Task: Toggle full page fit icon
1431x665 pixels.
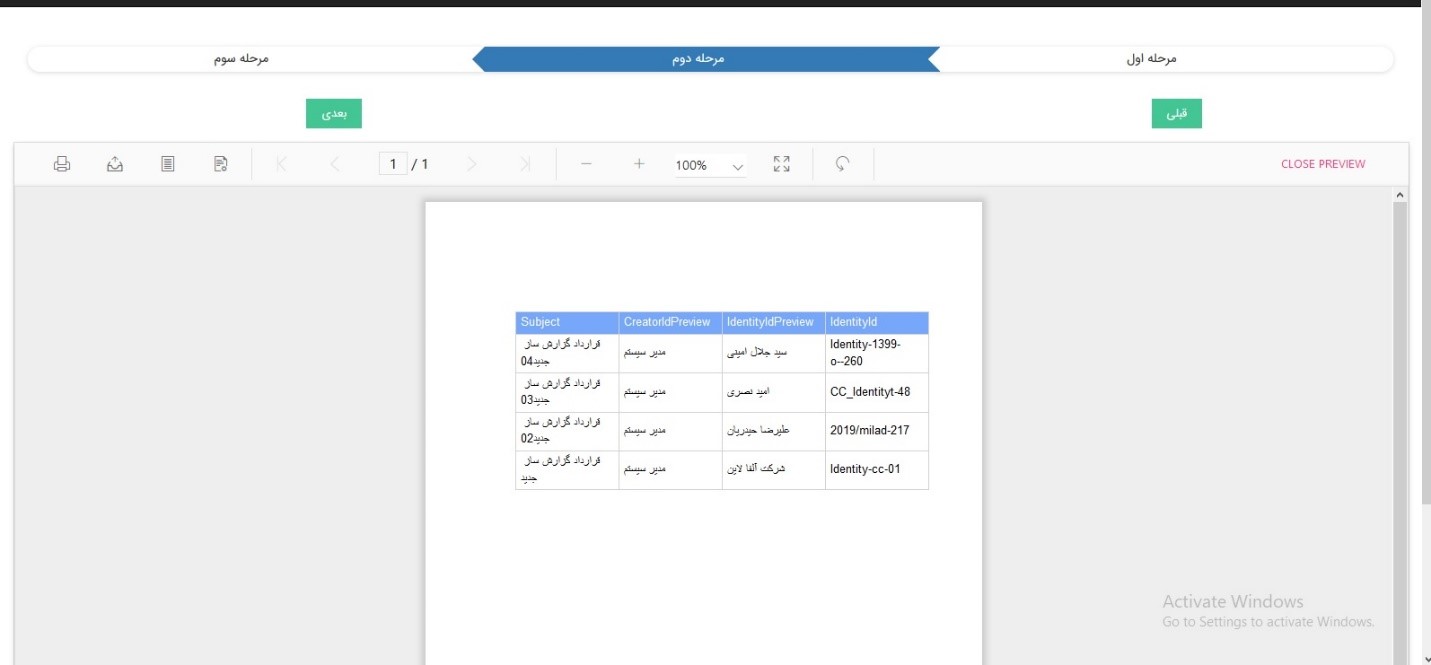Action: pos(782,164)
